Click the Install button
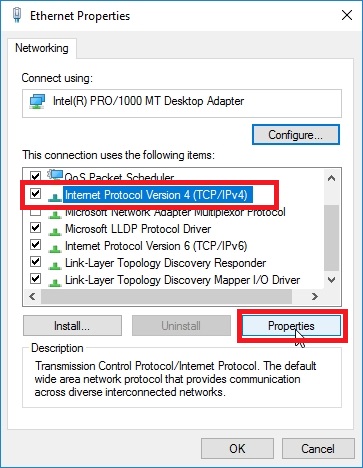The height and width of the screenshot is (468, 363). click(72, 326)
